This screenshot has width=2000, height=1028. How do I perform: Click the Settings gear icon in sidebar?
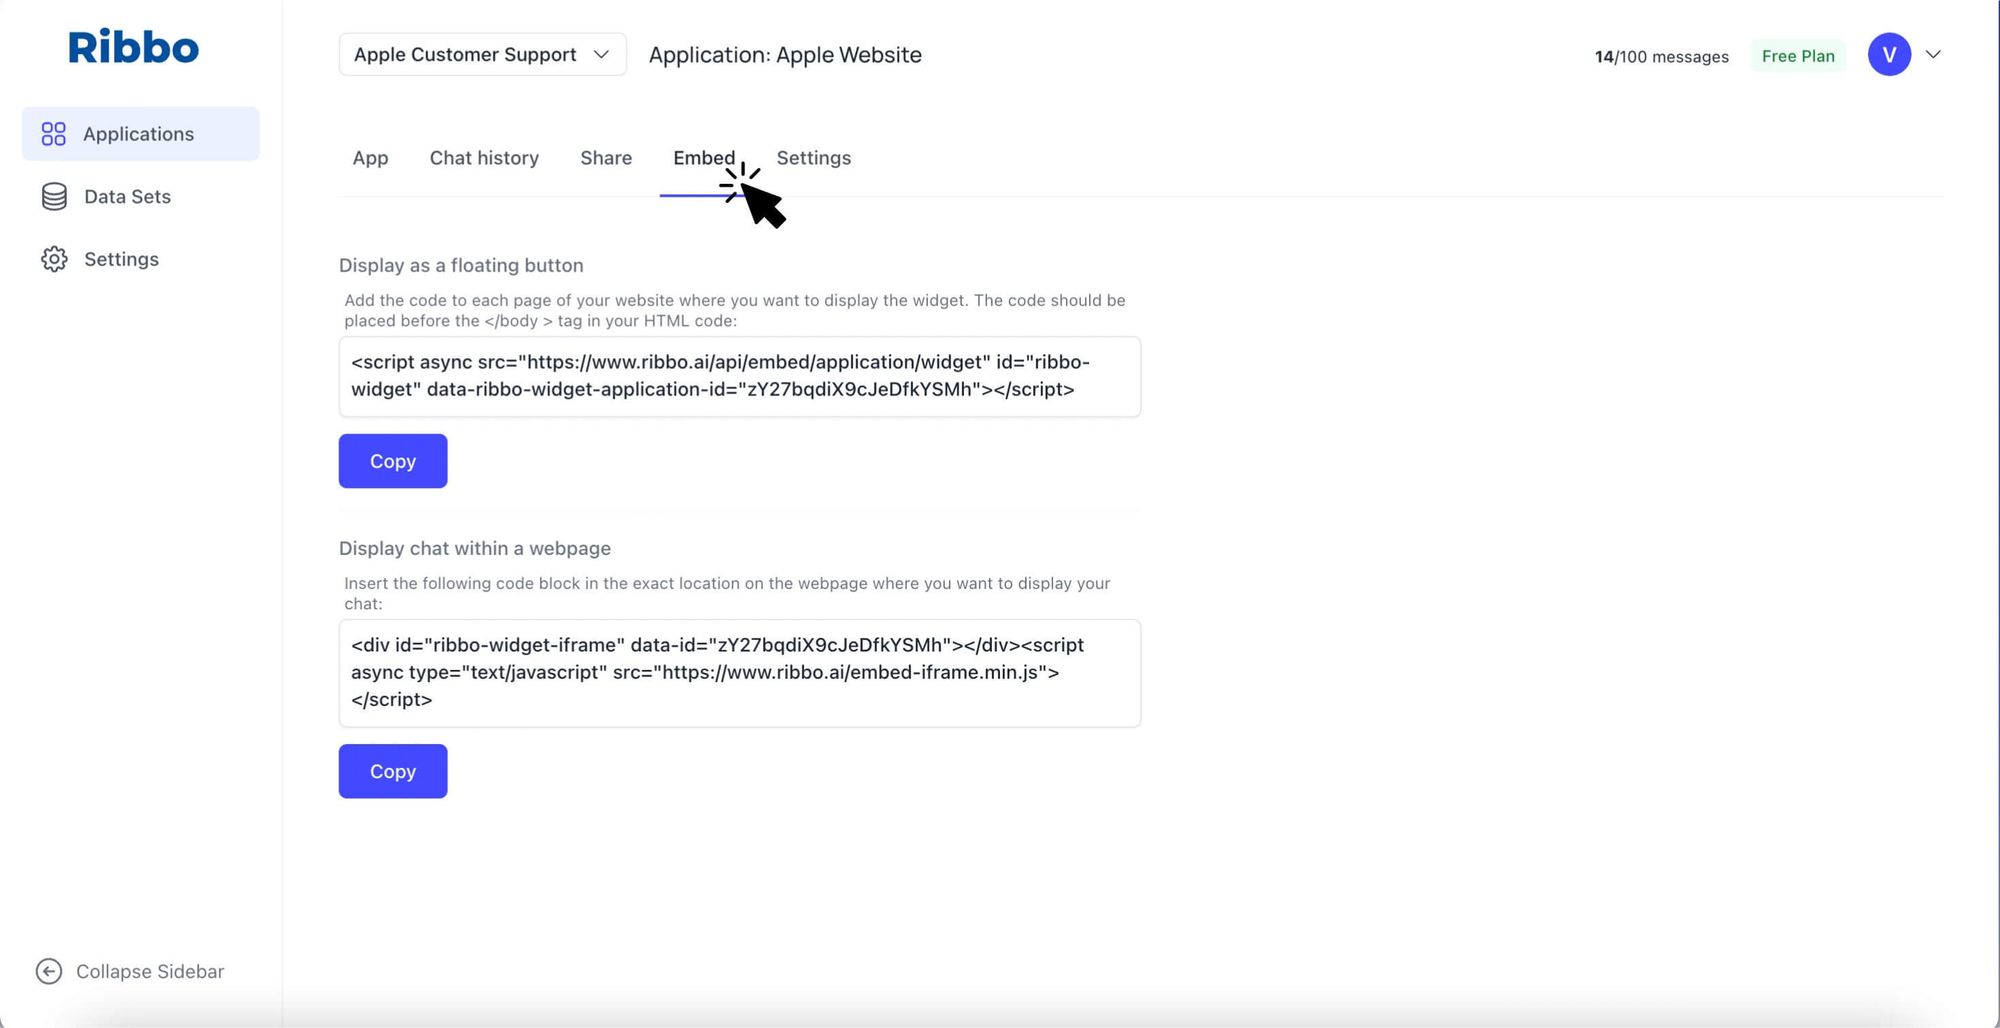coord(54,259)
